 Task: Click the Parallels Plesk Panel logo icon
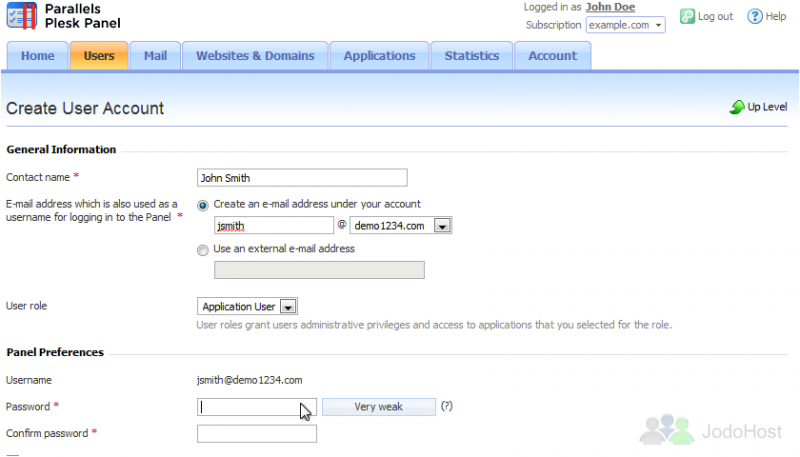[x=22, y=15]
